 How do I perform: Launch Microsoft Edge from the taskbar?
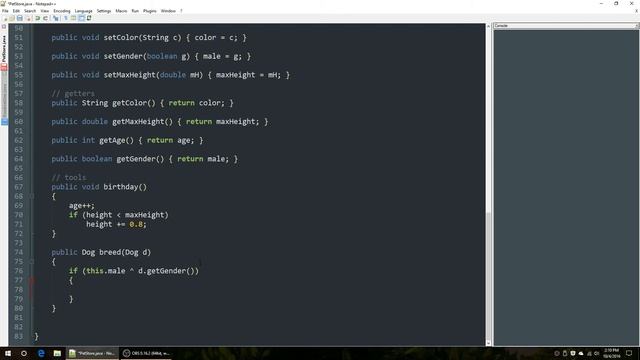coord(41,353)
